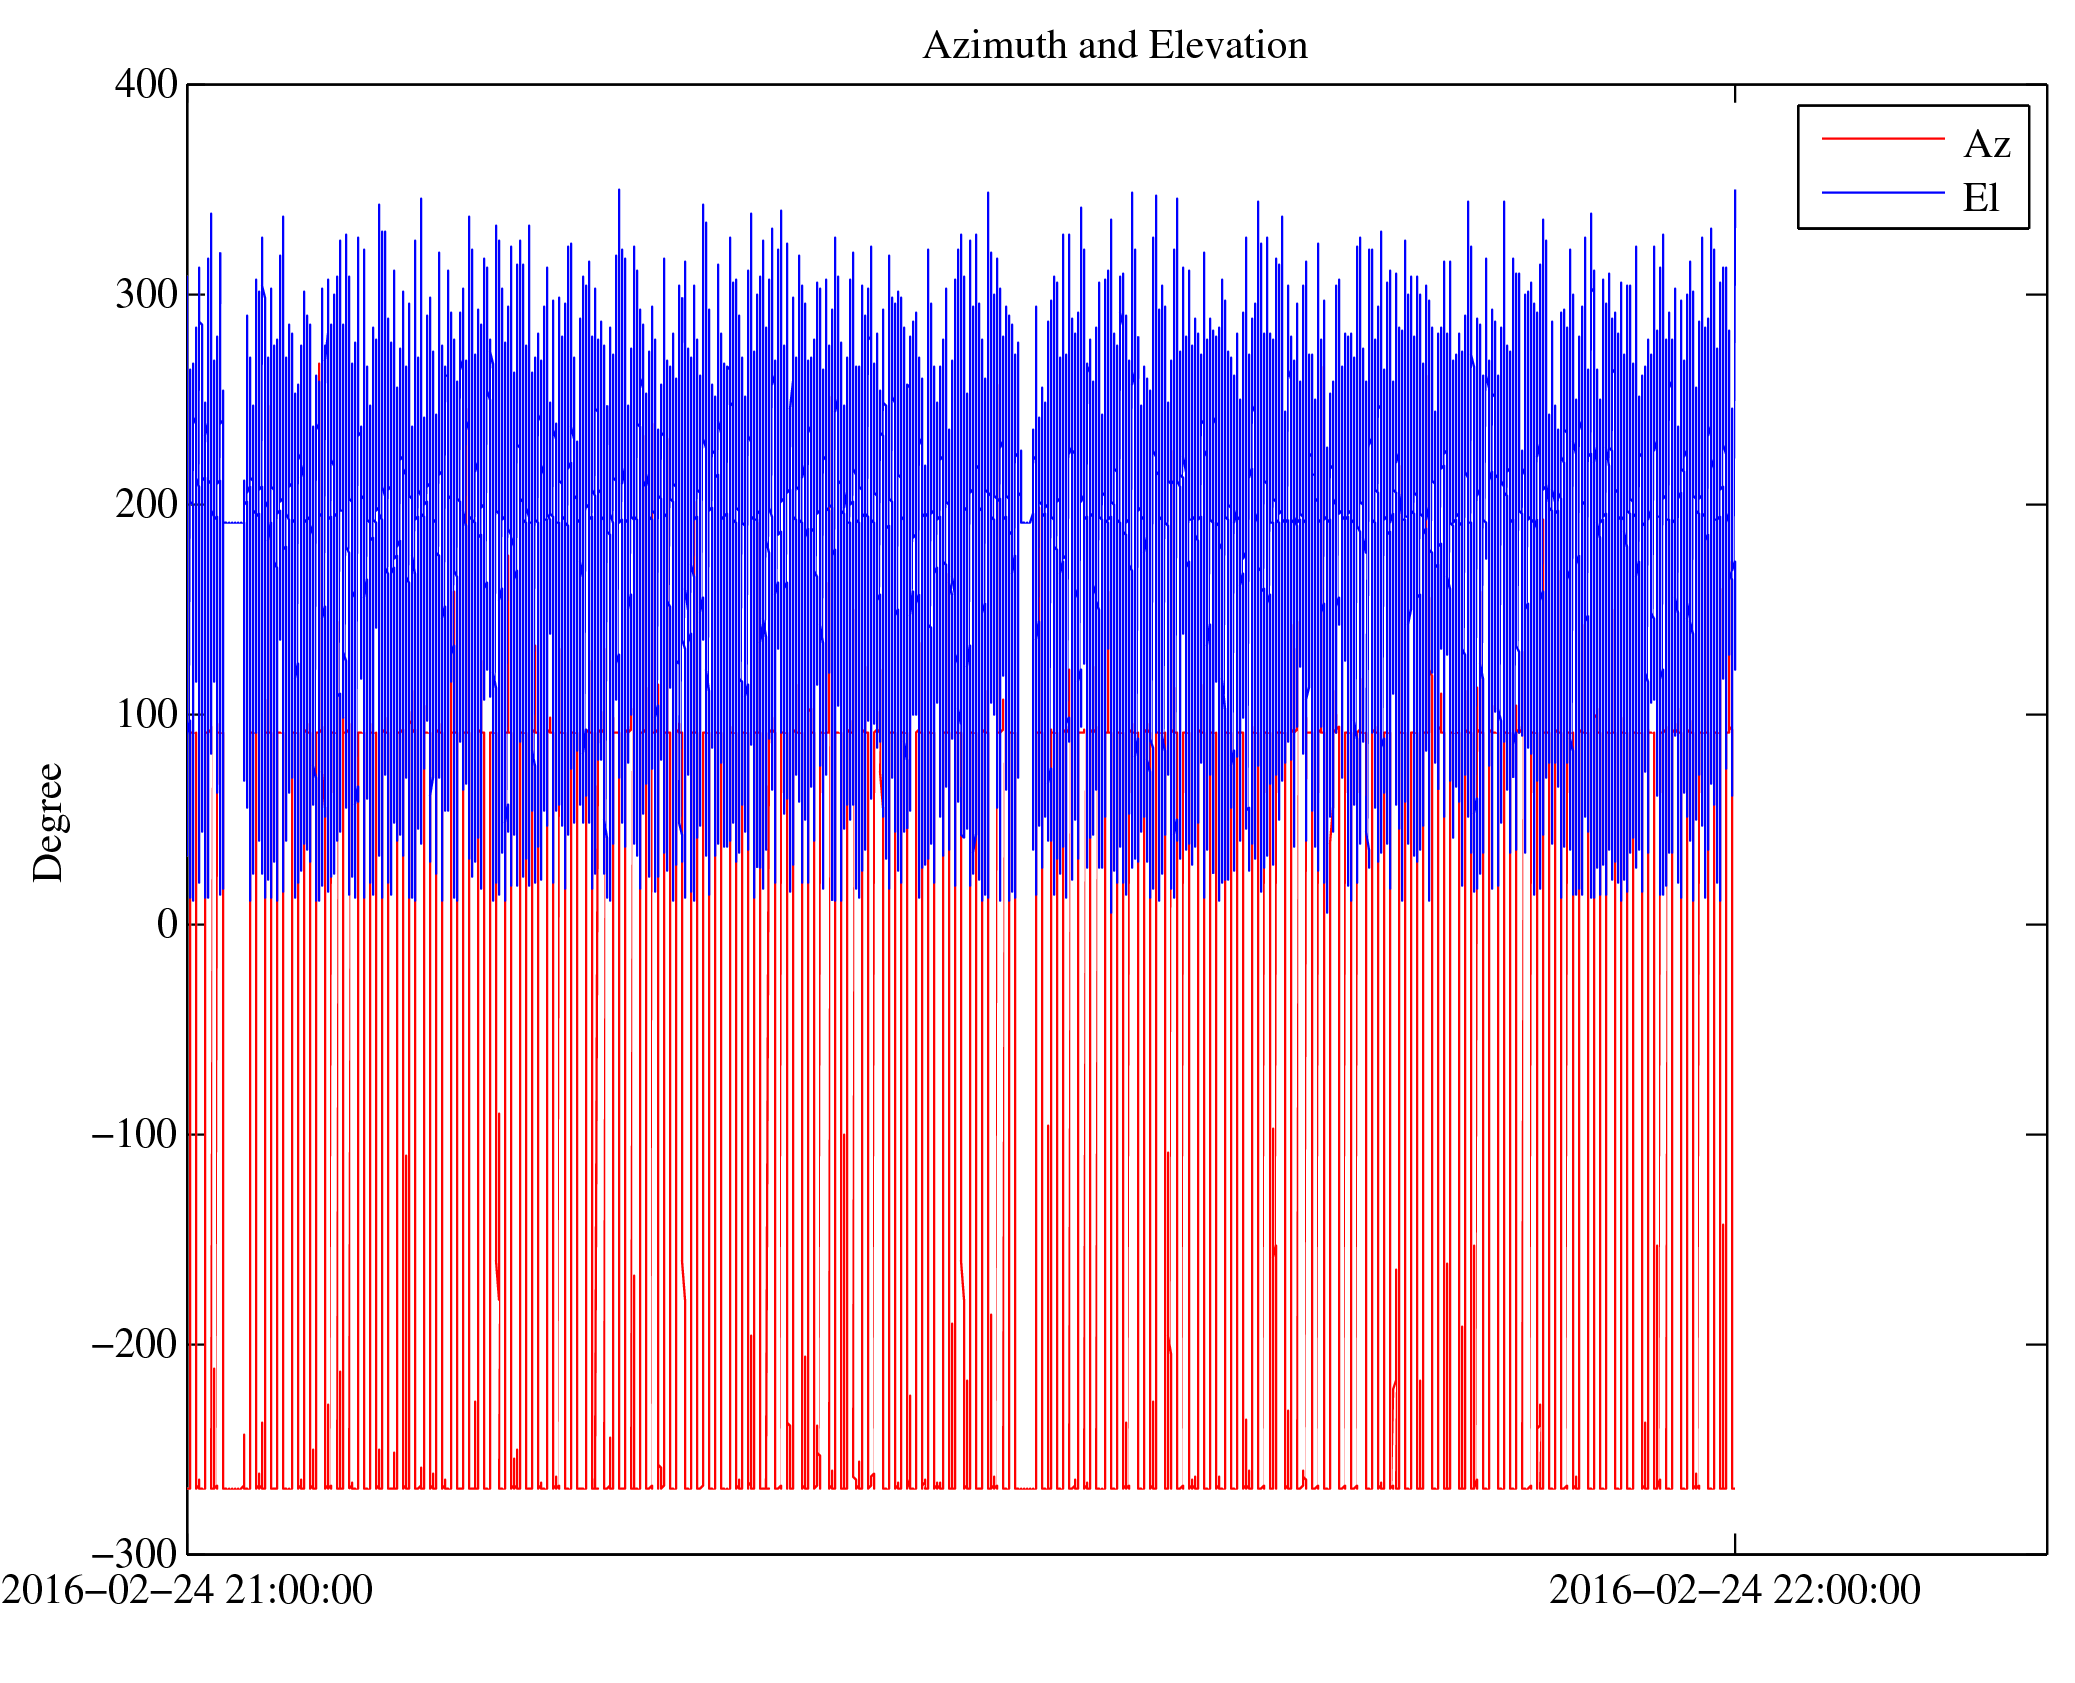Select the blue El legend line
Screen dimensions: 2075x1683
[x=1882, y=192]
